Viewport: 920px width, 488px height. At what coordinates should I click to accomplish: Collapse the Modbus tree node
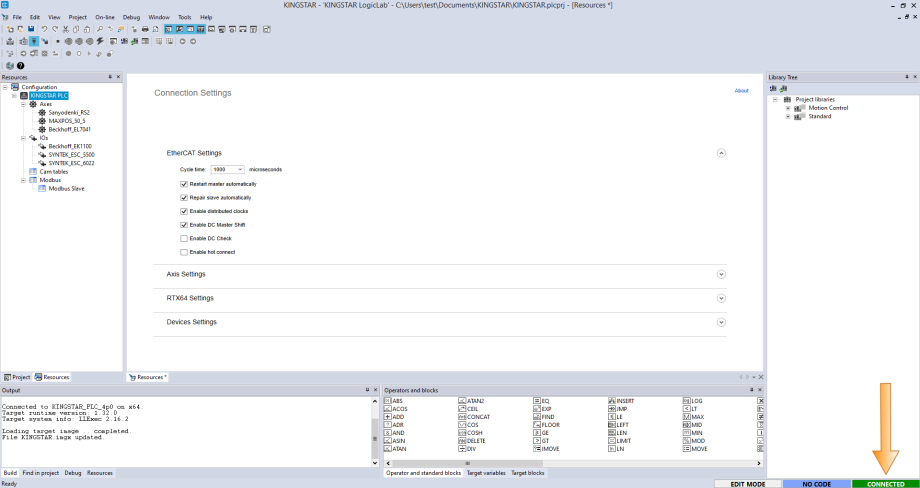23,180
